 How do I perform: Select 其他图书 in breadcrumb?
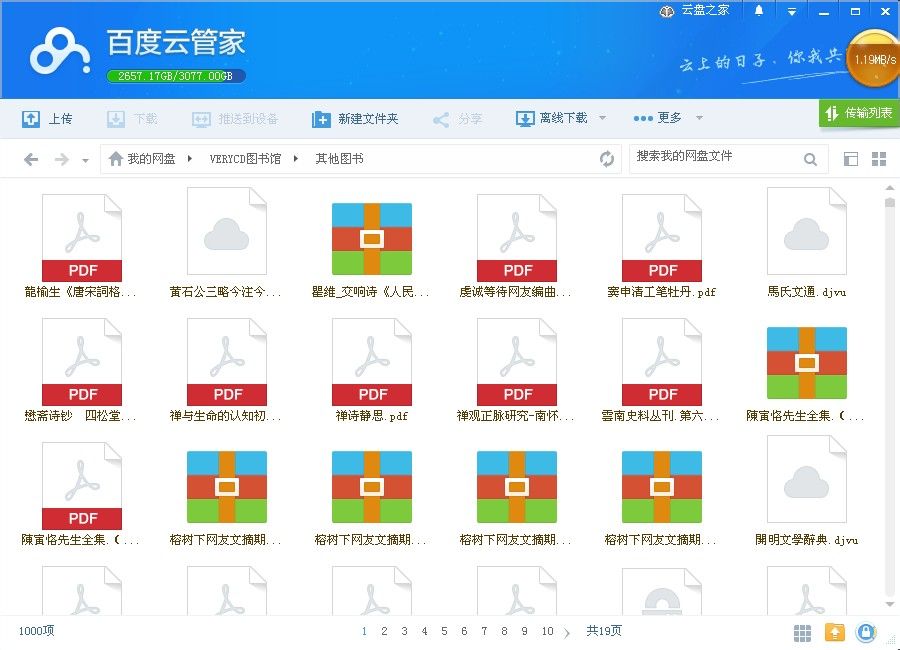[x=339, y=158]
